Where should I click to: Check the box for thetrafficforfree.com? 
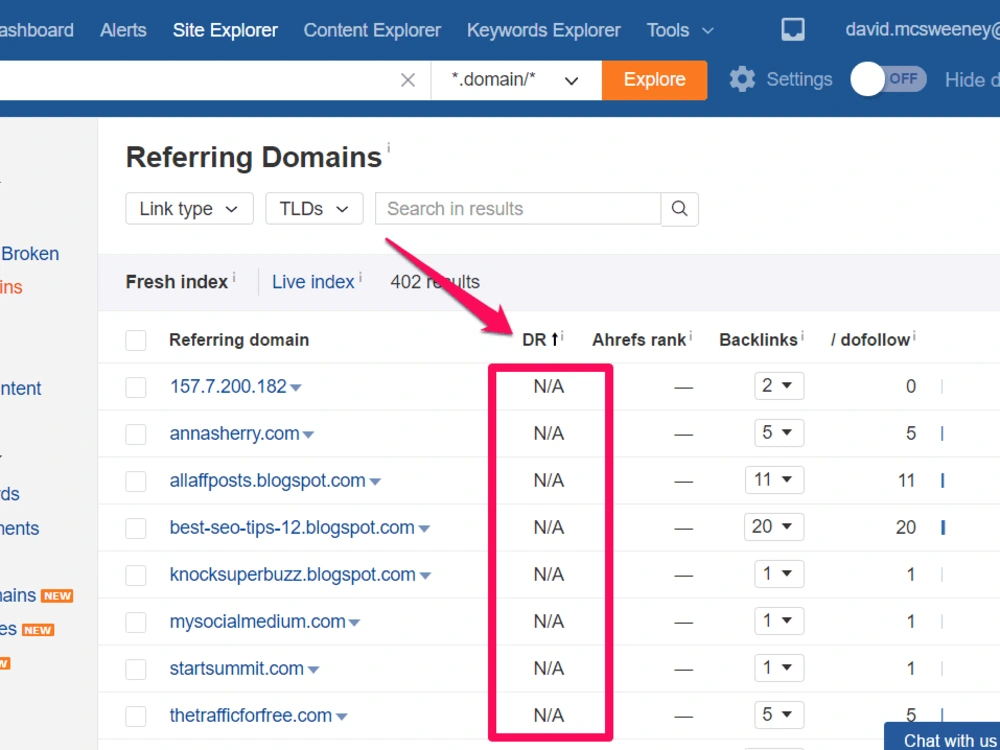point(136,716)
